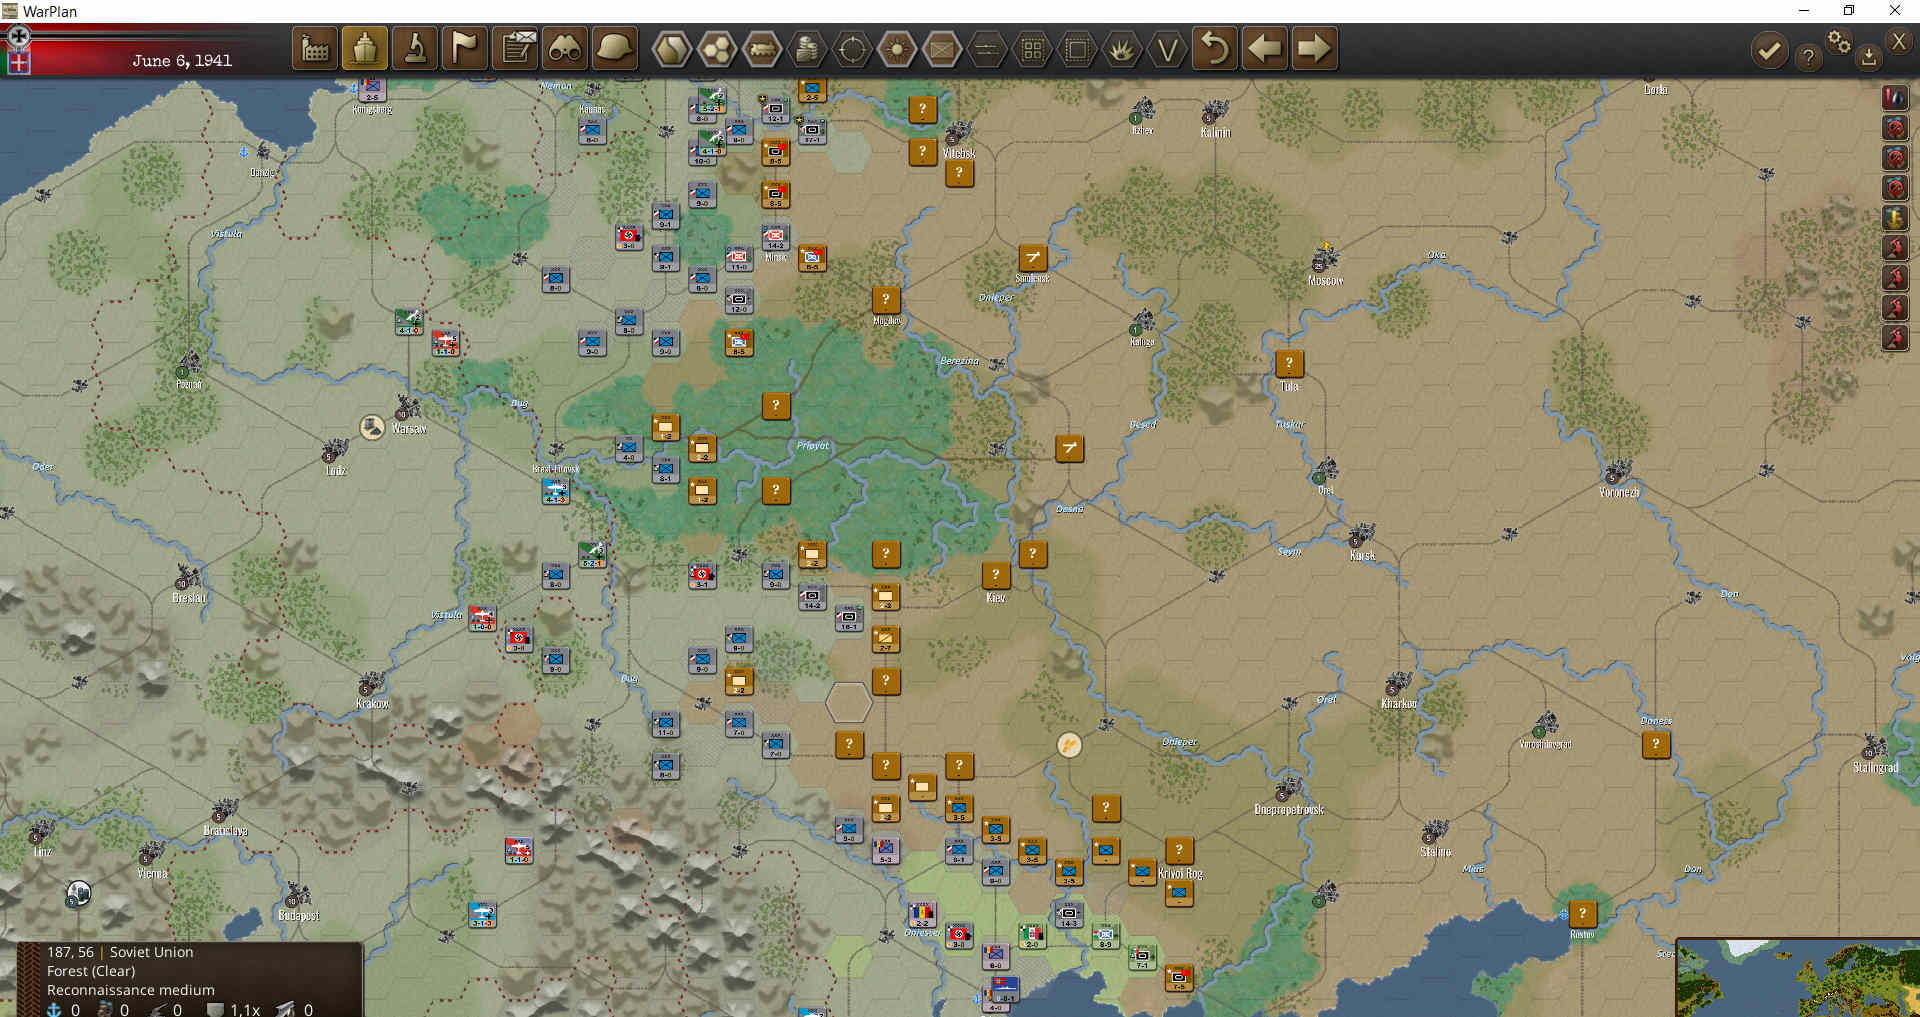Go to next unit with right arrow
Screen dimensions: 1920x1017
[x=1314, y=48]
